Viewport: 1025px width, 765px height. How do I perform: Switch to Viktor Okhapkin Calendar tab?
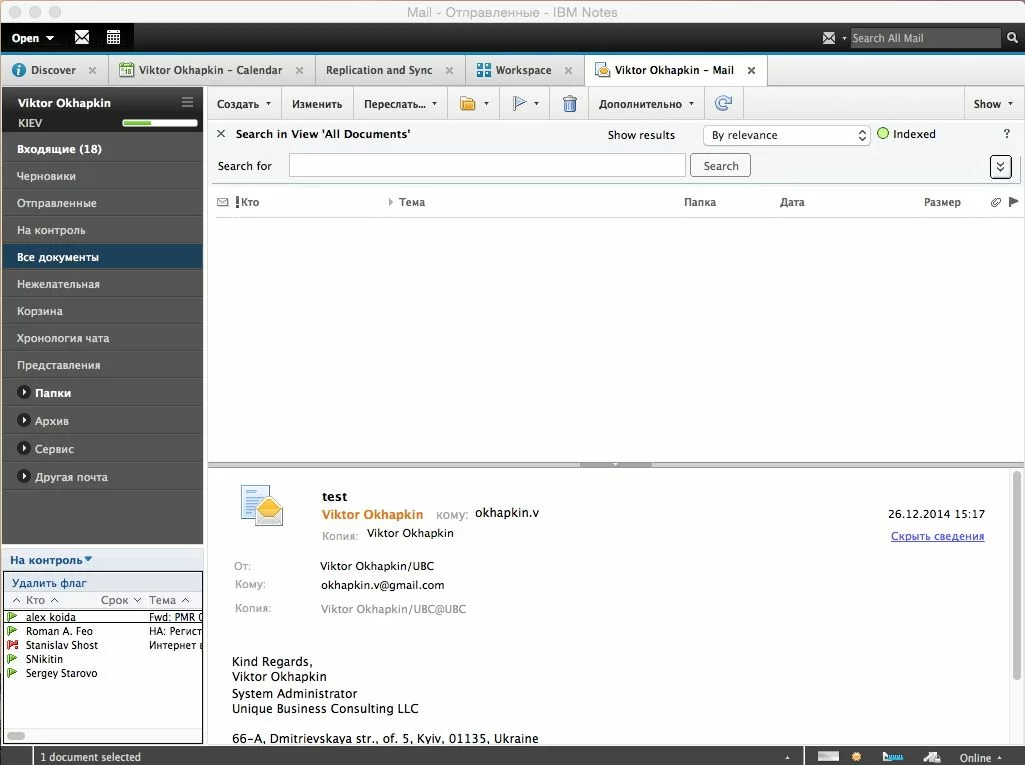210,70
